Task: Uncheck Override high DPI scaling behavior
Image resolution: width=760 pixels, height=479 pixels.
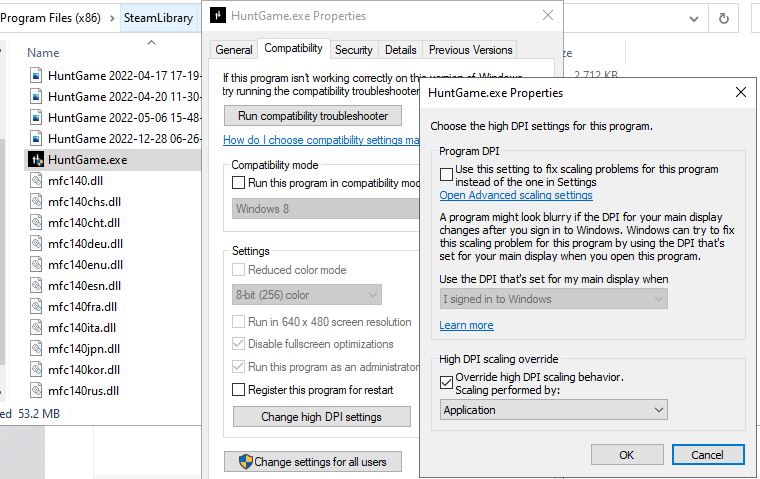Action: pyautogui.click(x=447, y=382)
